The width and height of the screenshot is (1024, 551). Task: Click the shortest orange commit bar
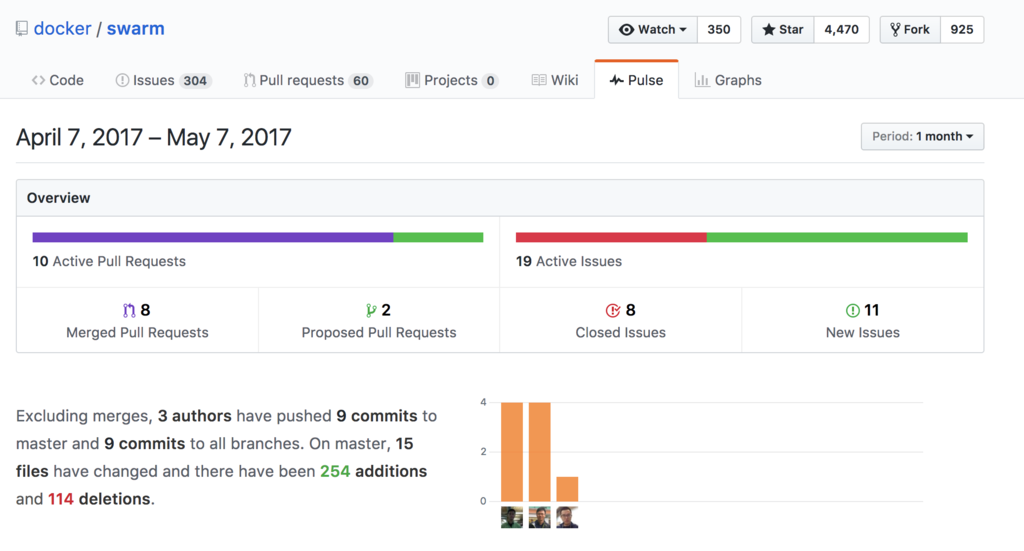click(567, 489)
